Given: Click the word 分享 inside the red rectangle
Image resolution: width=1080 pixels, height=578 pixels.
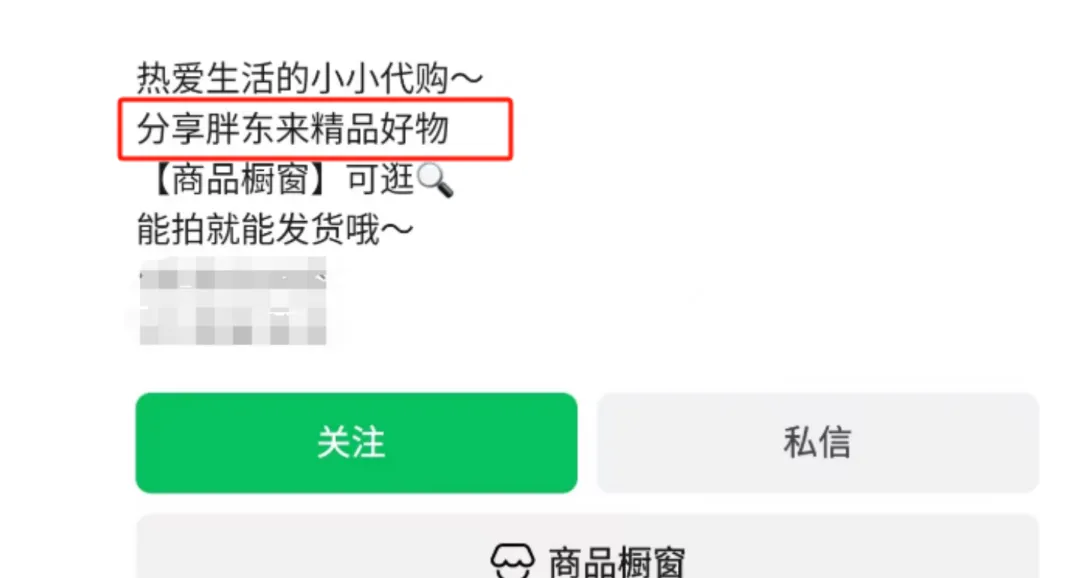Looking at the screenshot, I should (x=171, y=129).
